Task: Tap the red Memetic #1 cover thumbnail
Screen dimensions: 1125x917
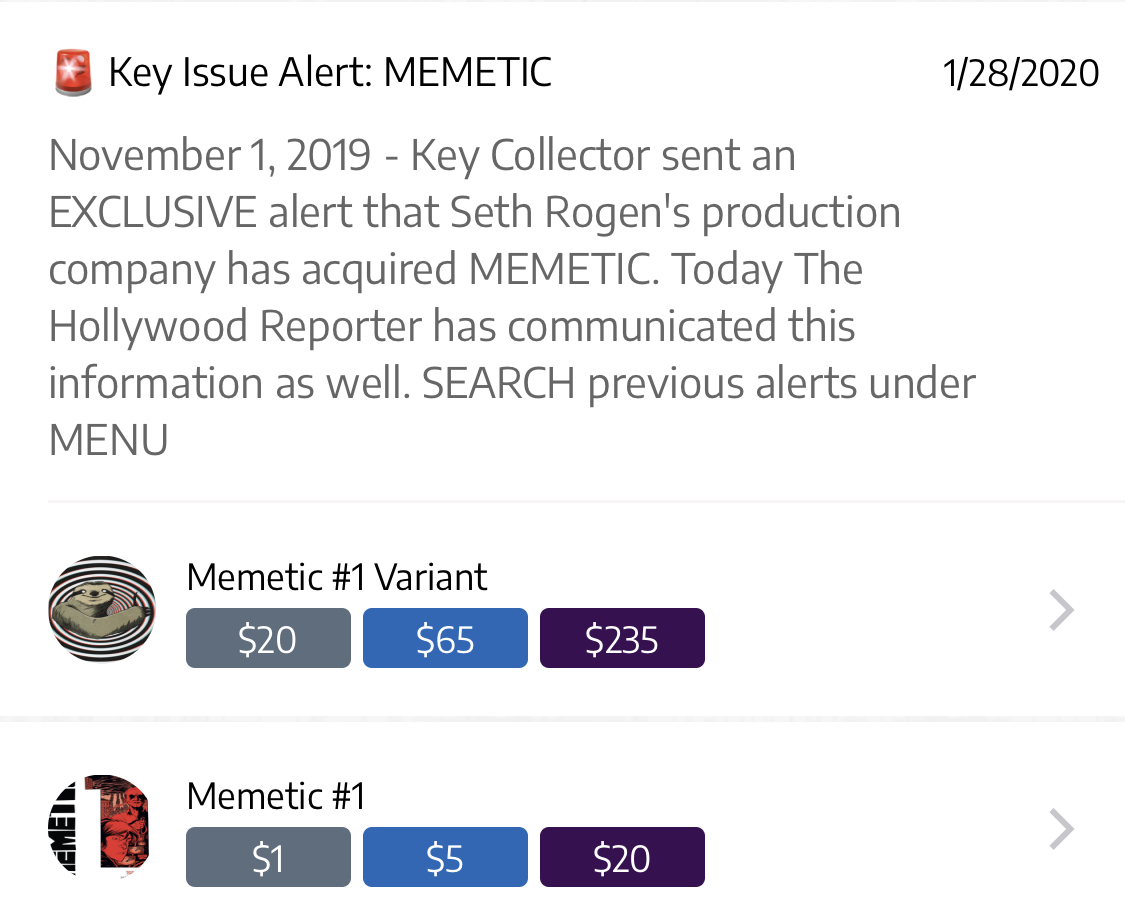Action: (x=102, y=827)
